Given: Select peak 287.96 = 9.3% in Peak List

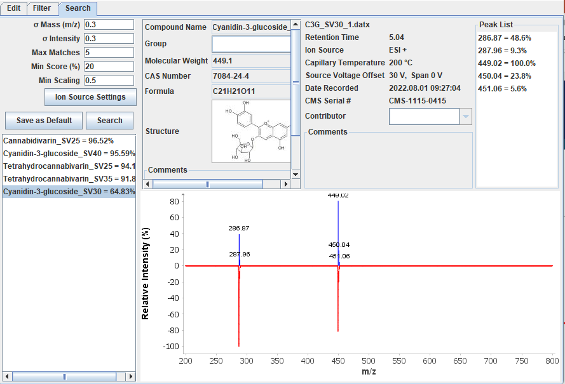Looking at the screenshot, I should [x=502, y=50].
